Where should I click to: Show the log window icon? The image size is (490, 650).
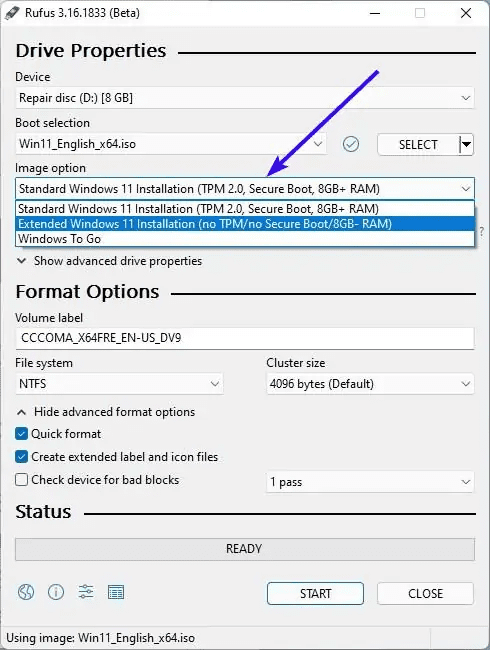116,592
